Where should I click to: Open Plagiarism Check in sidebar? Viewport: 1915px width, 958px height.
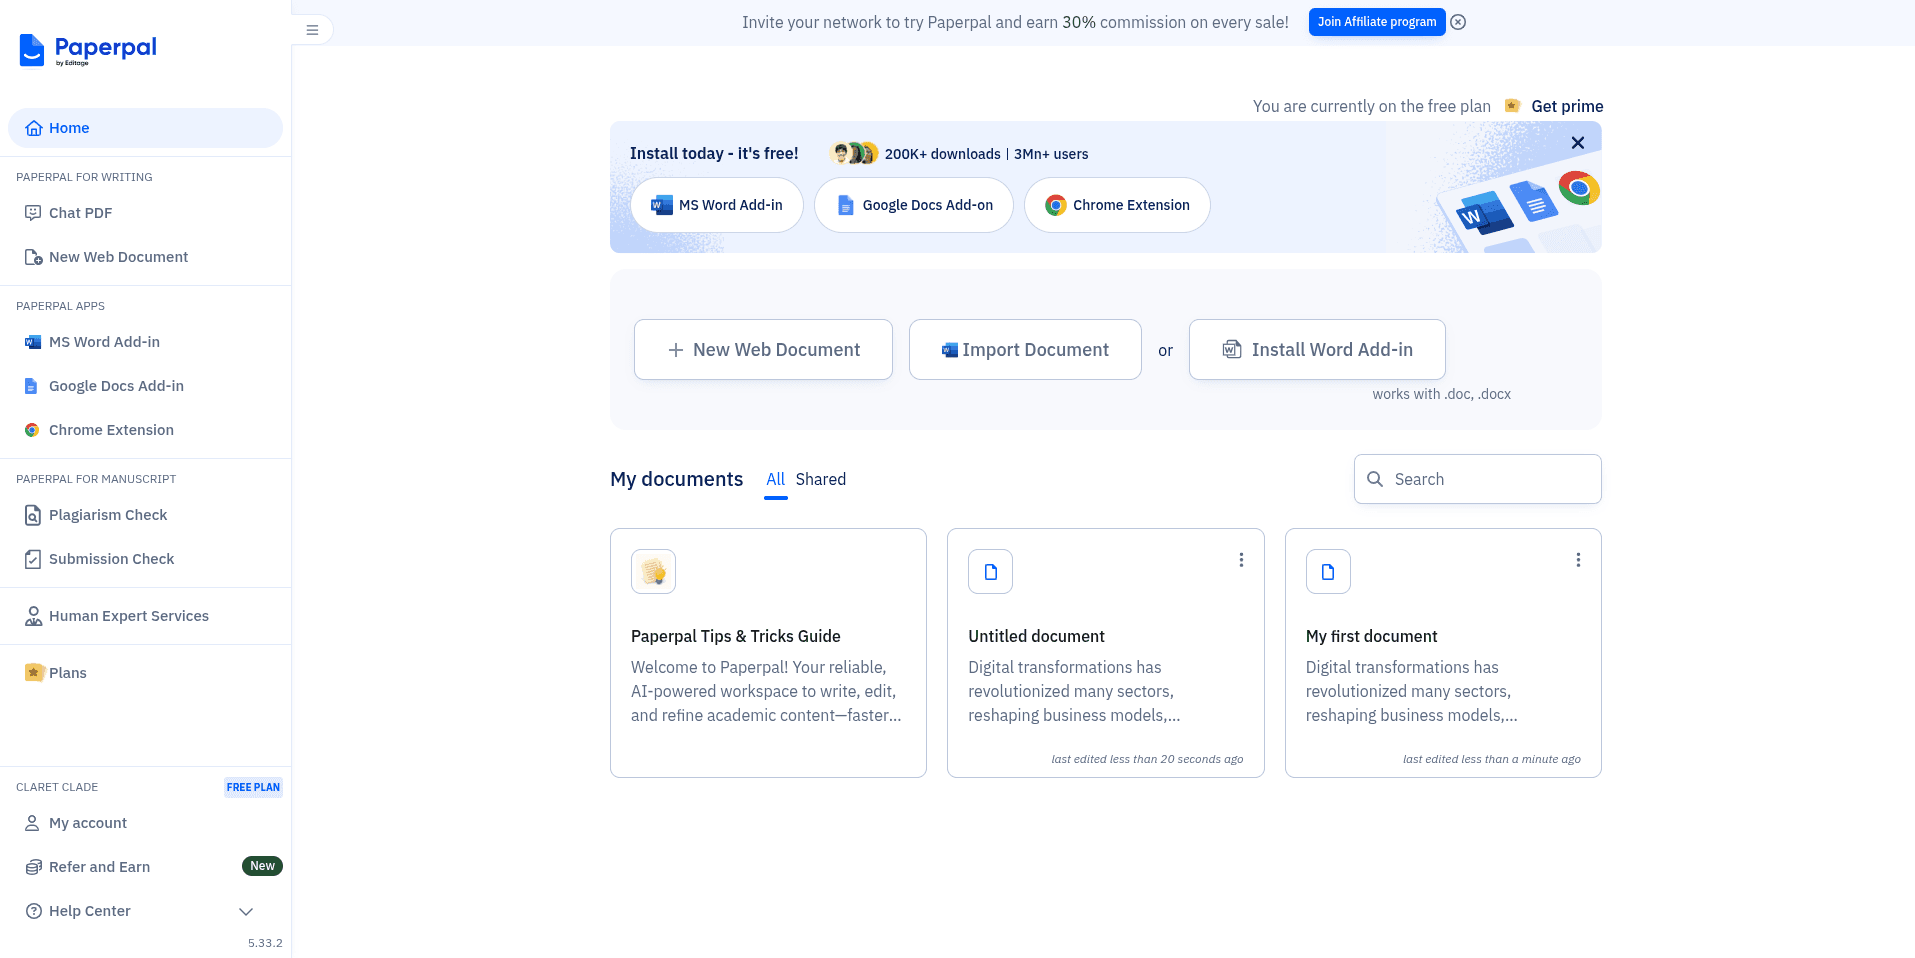pos(108,515)
